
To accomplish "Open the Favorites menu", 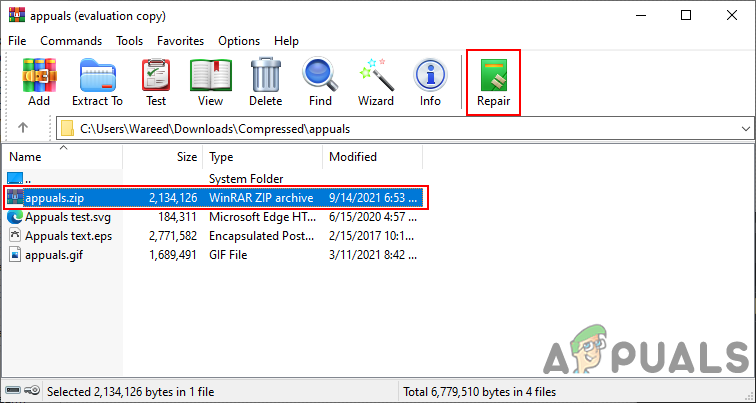I will pos(180,41).
